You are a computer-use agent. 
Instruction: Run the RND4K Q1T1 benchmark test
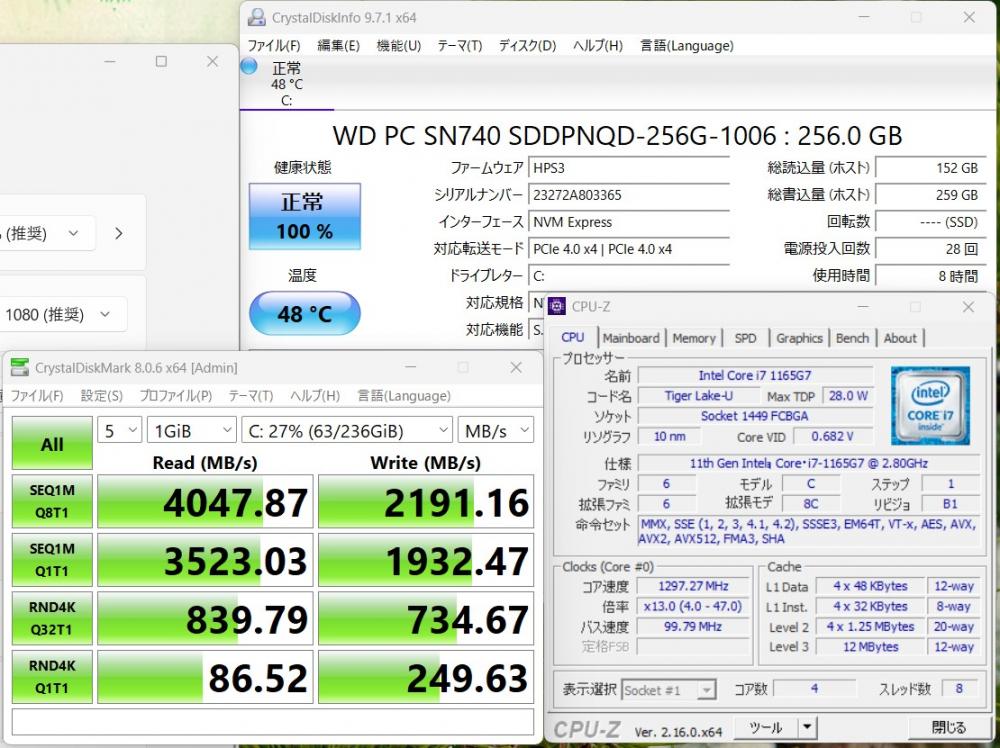[52, 677]
